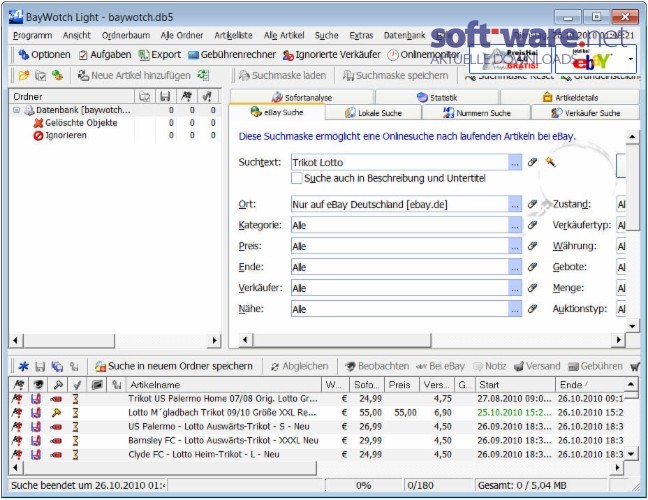Click the Notiz button
The image size is (648, 500).
point(490,366)
